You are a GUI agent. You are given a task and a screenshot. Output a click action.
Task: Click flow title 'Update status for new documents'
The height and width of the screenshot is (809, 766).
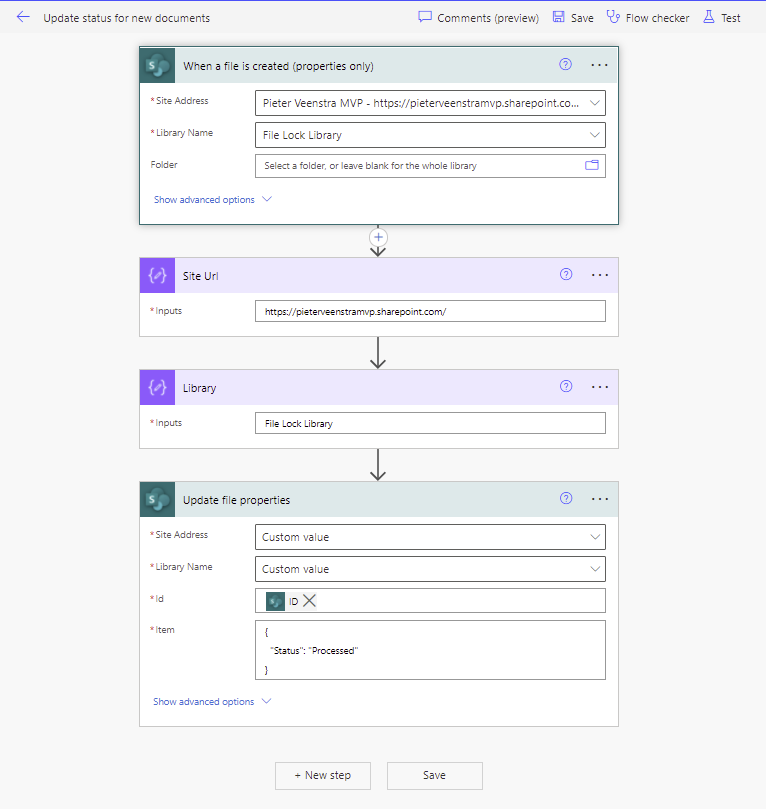point(126,18)
